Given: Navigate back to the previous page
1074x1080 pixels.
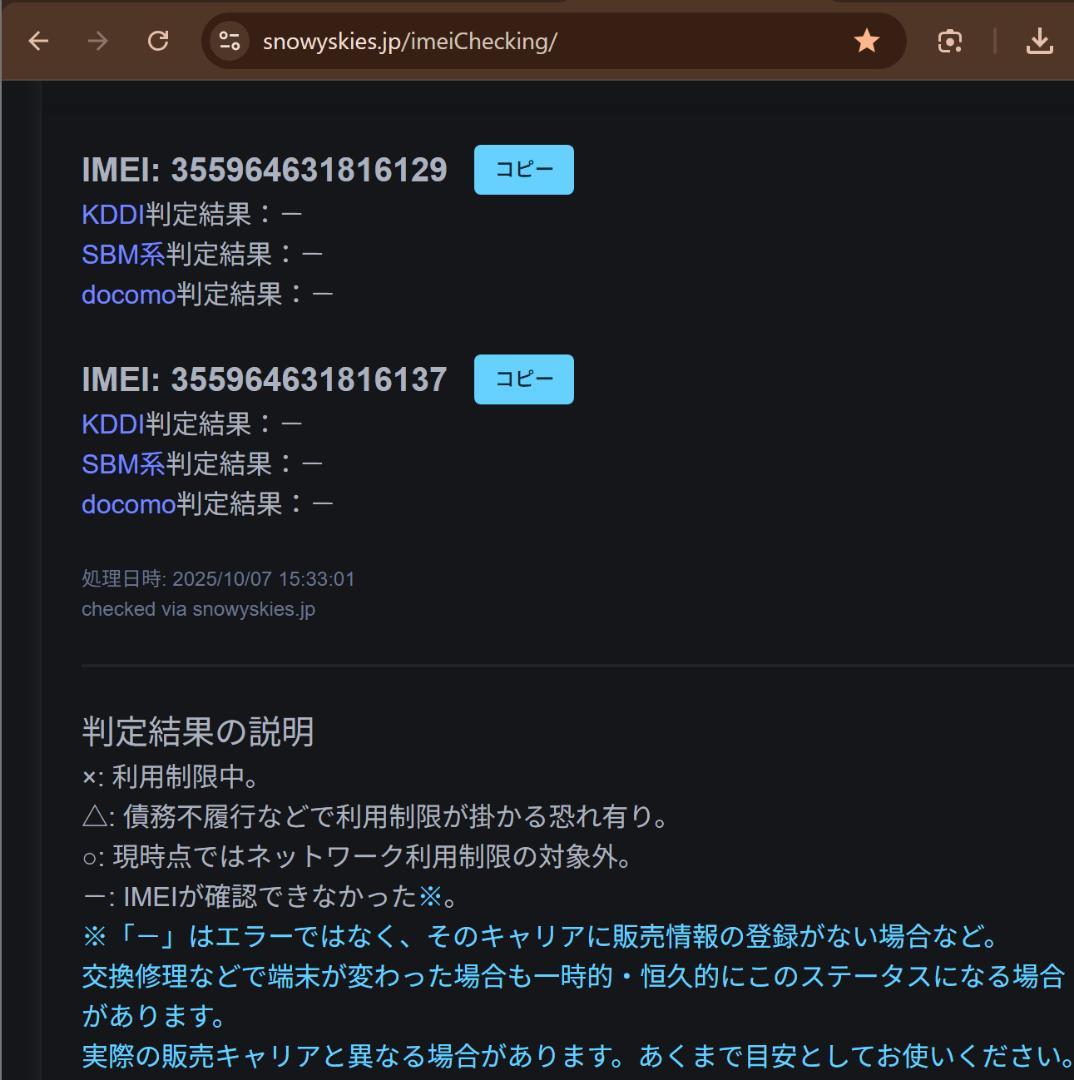Looking at the screenshot, I should (37, 41).
